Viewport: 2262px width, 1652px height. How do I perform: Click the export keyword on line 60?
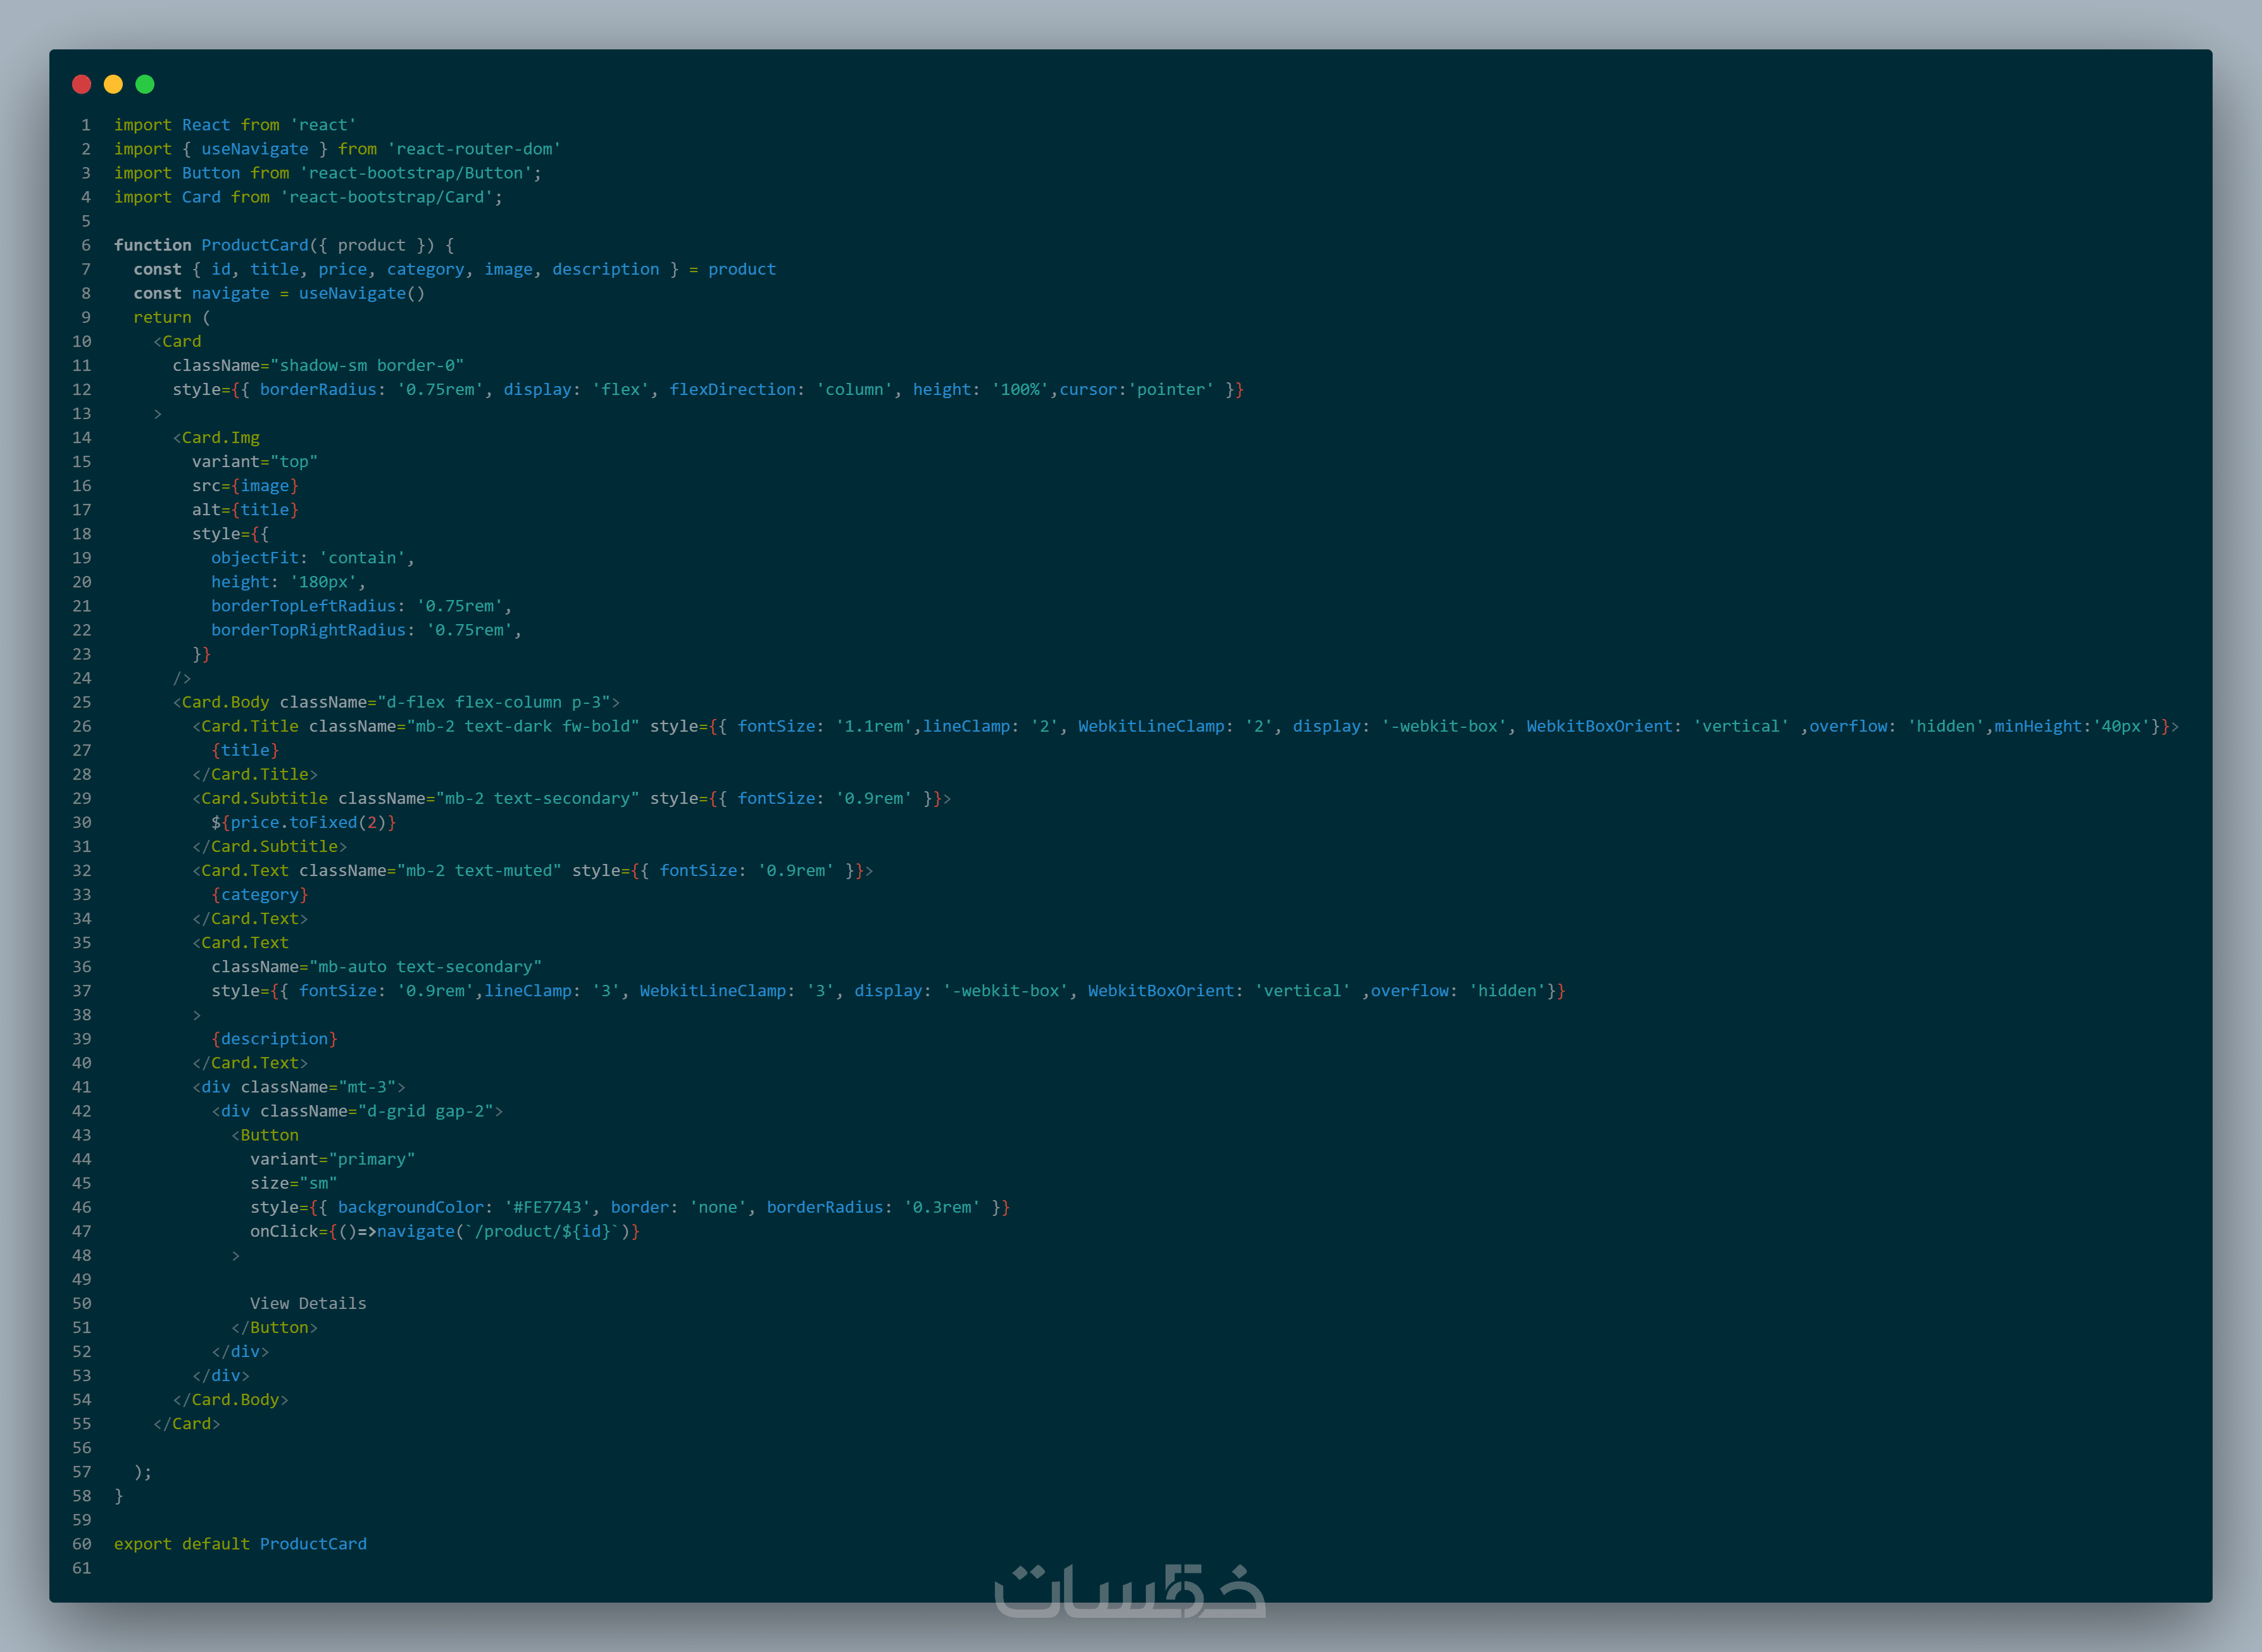142,1544
